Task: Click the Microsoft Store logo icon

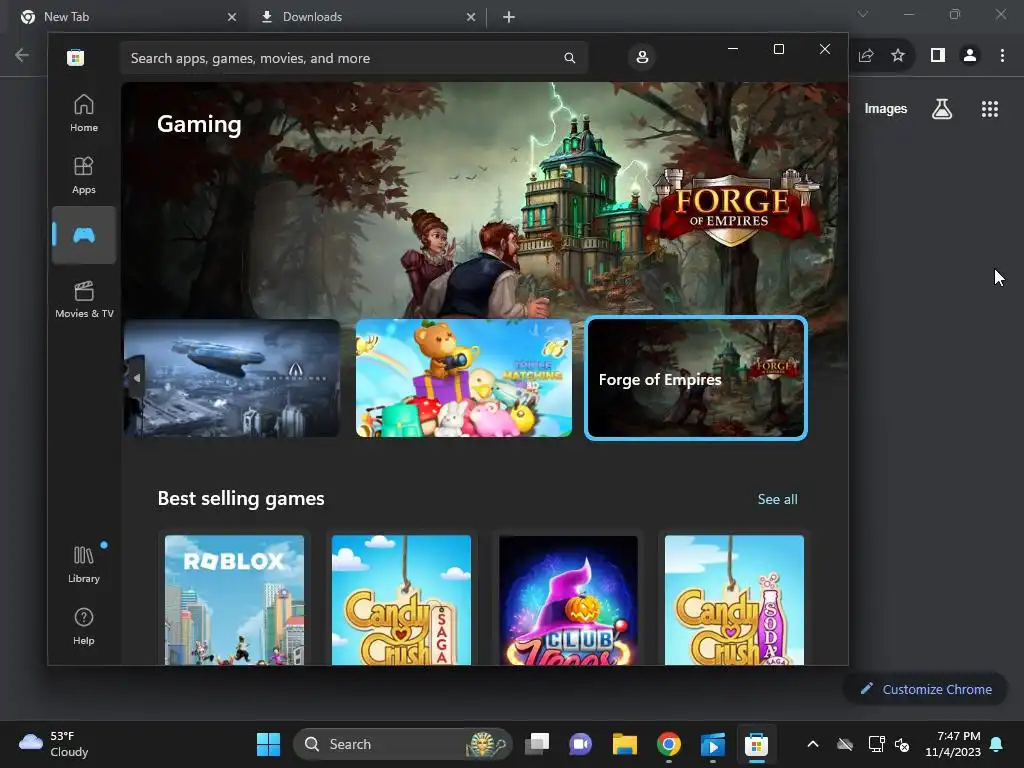Action: coord(75,58)
